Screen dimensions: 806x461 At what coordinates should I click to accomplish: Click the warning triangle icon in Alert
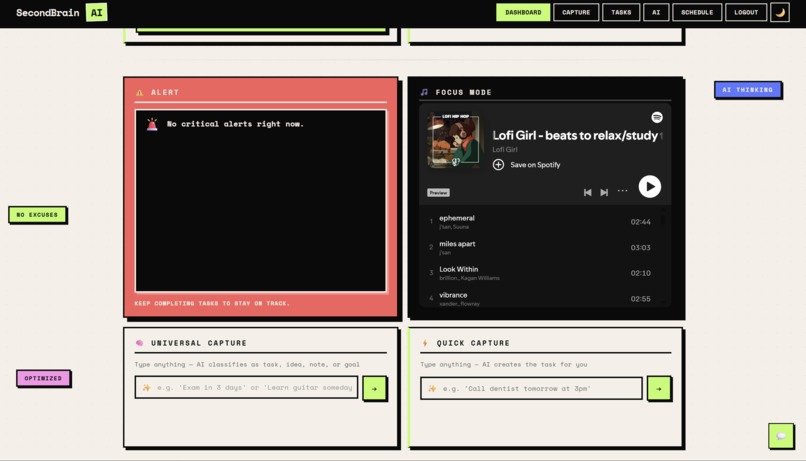click(x=139, y=93)
